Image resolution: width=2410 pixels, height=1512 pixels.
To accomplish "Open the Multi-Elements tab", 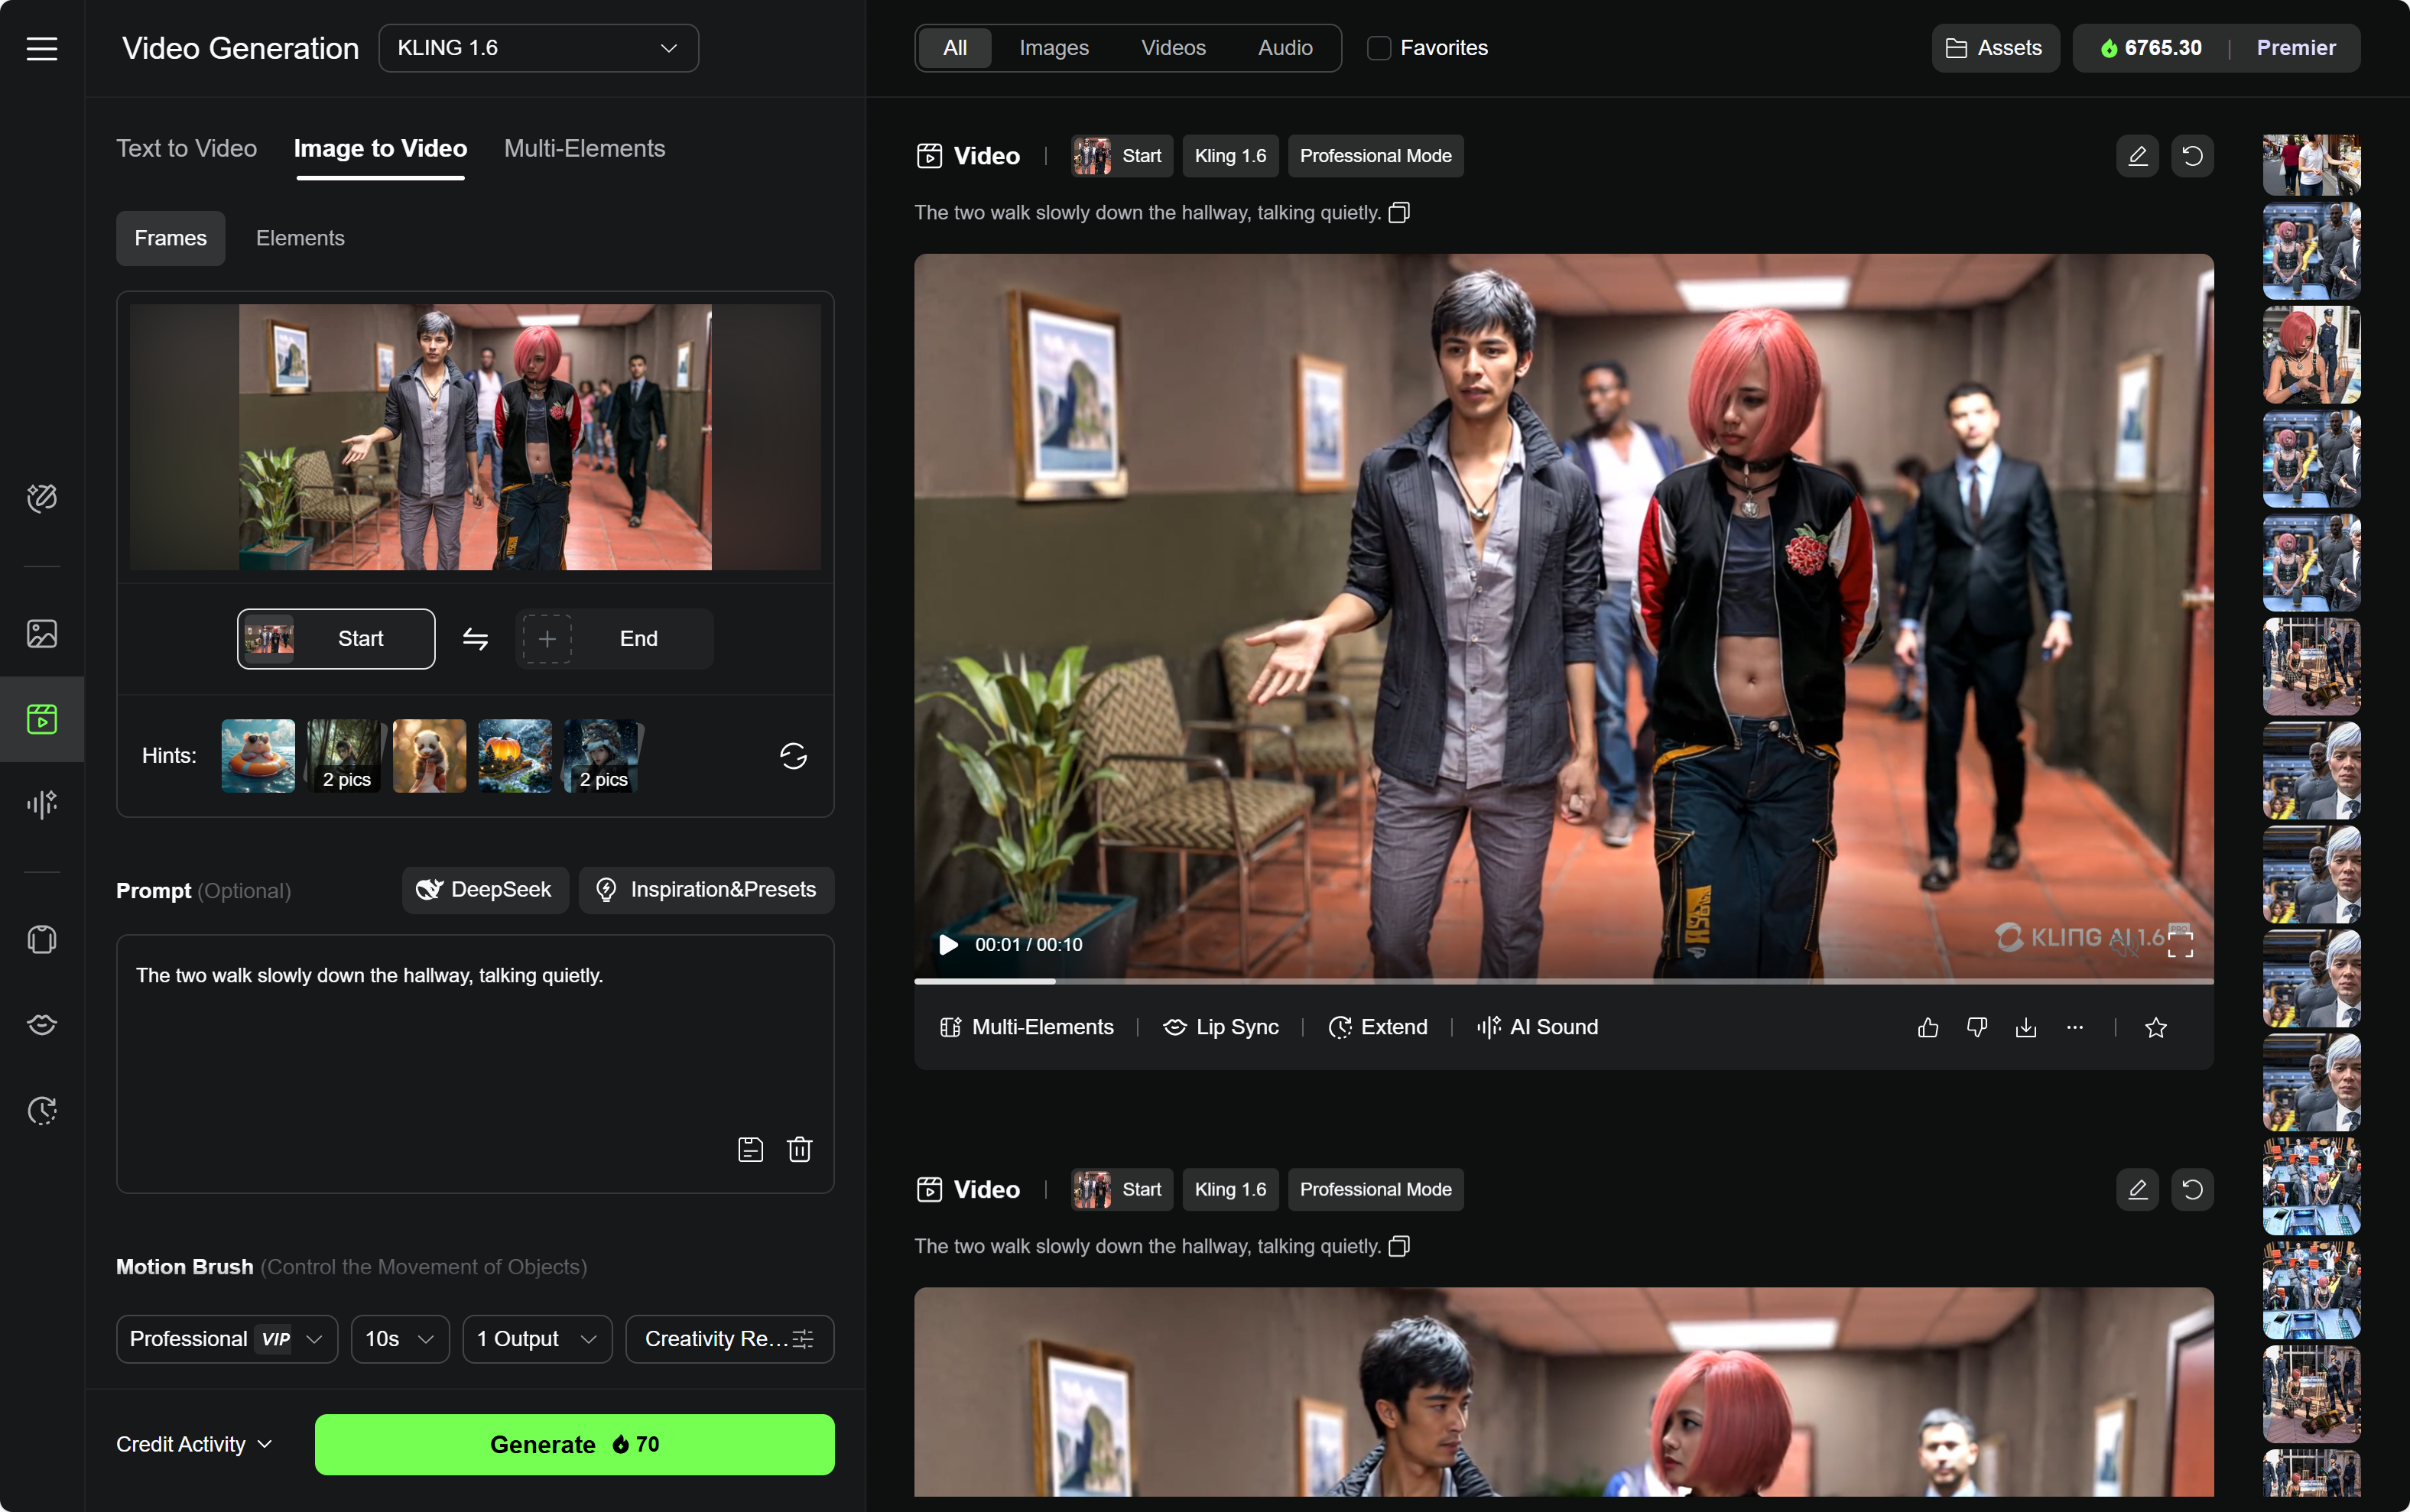I will tap(584, 148).
